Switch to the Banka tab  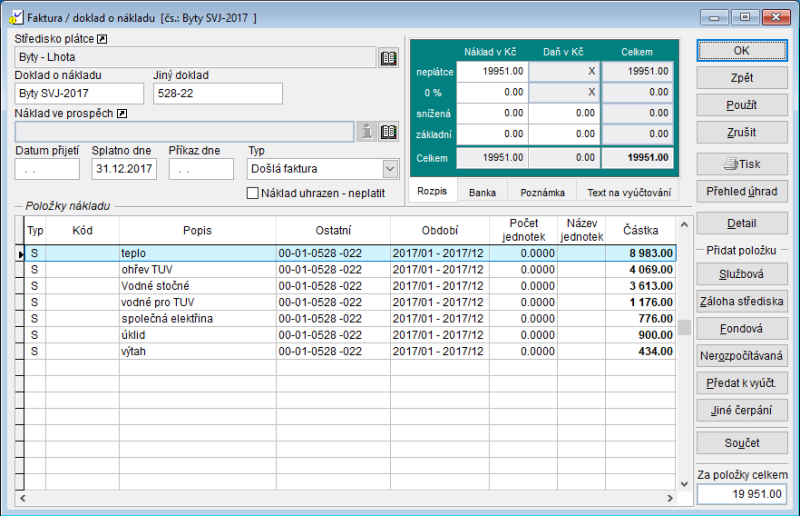coord(482,192)
